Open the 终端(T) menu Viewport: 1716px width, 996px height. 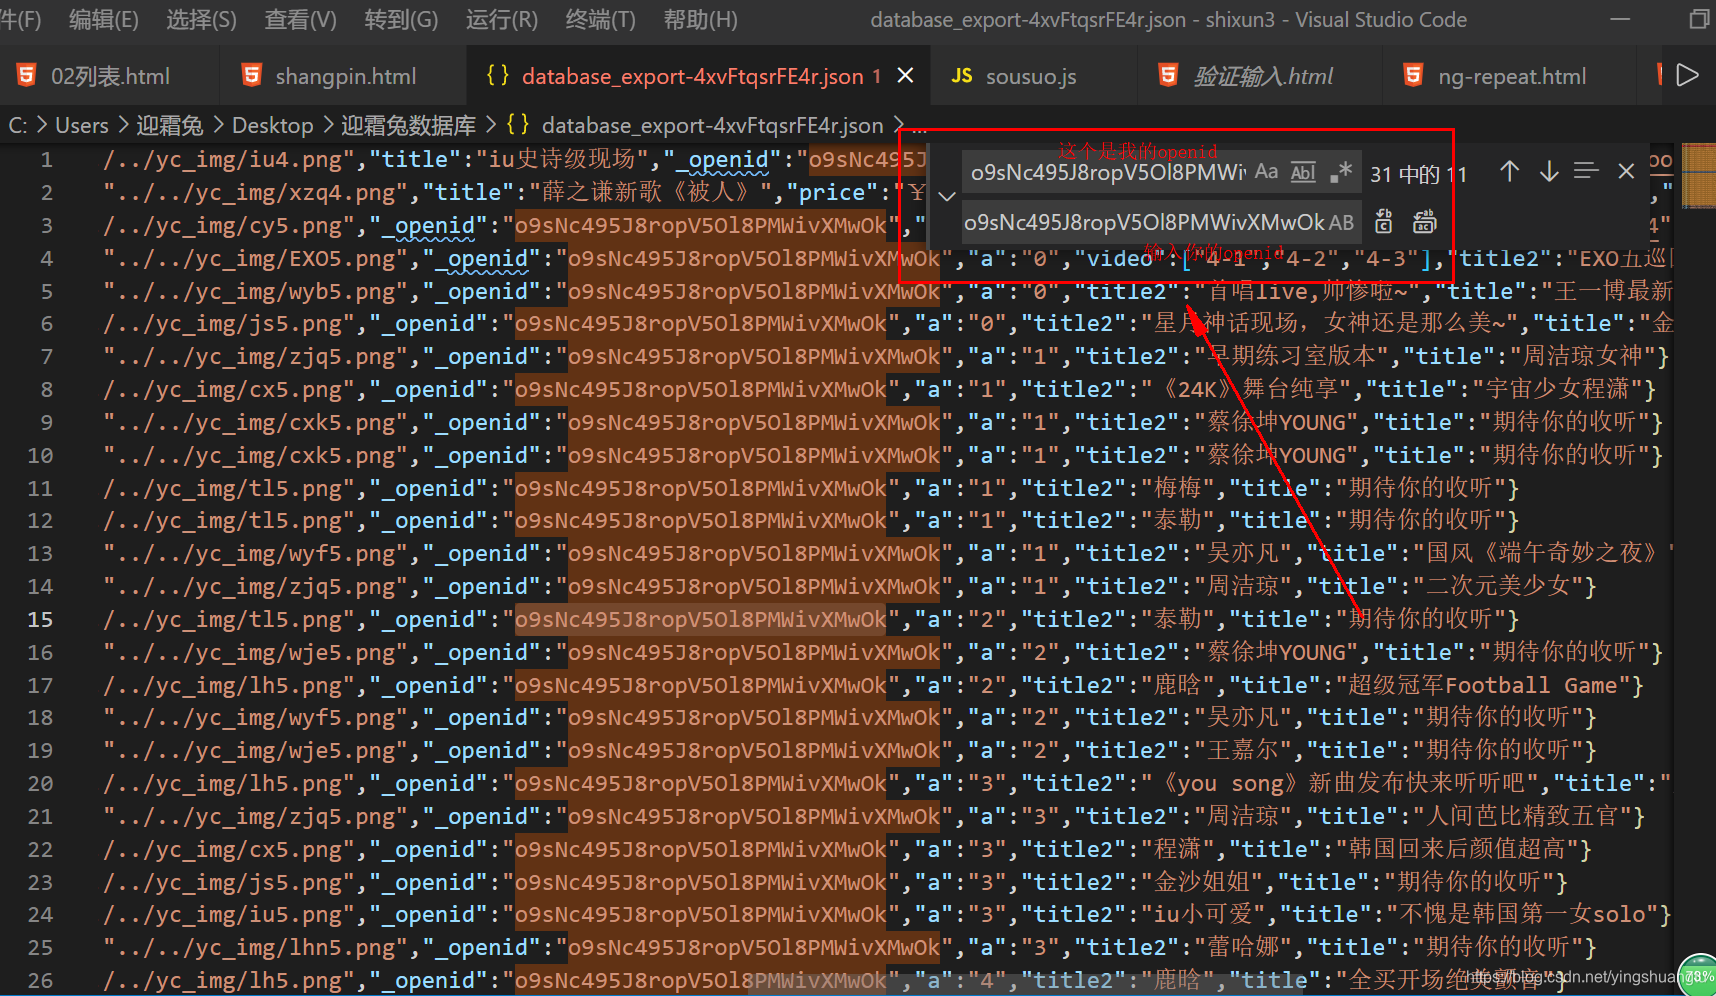(x=600, y=20)
